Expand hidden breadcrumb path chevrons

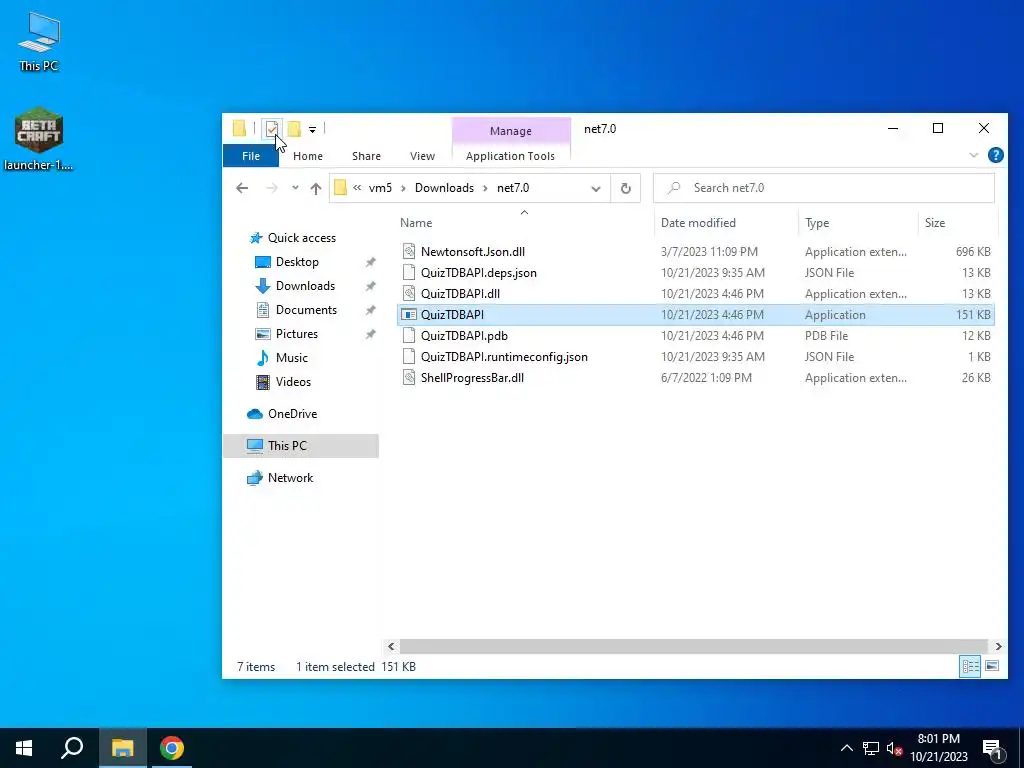point(357,188)
